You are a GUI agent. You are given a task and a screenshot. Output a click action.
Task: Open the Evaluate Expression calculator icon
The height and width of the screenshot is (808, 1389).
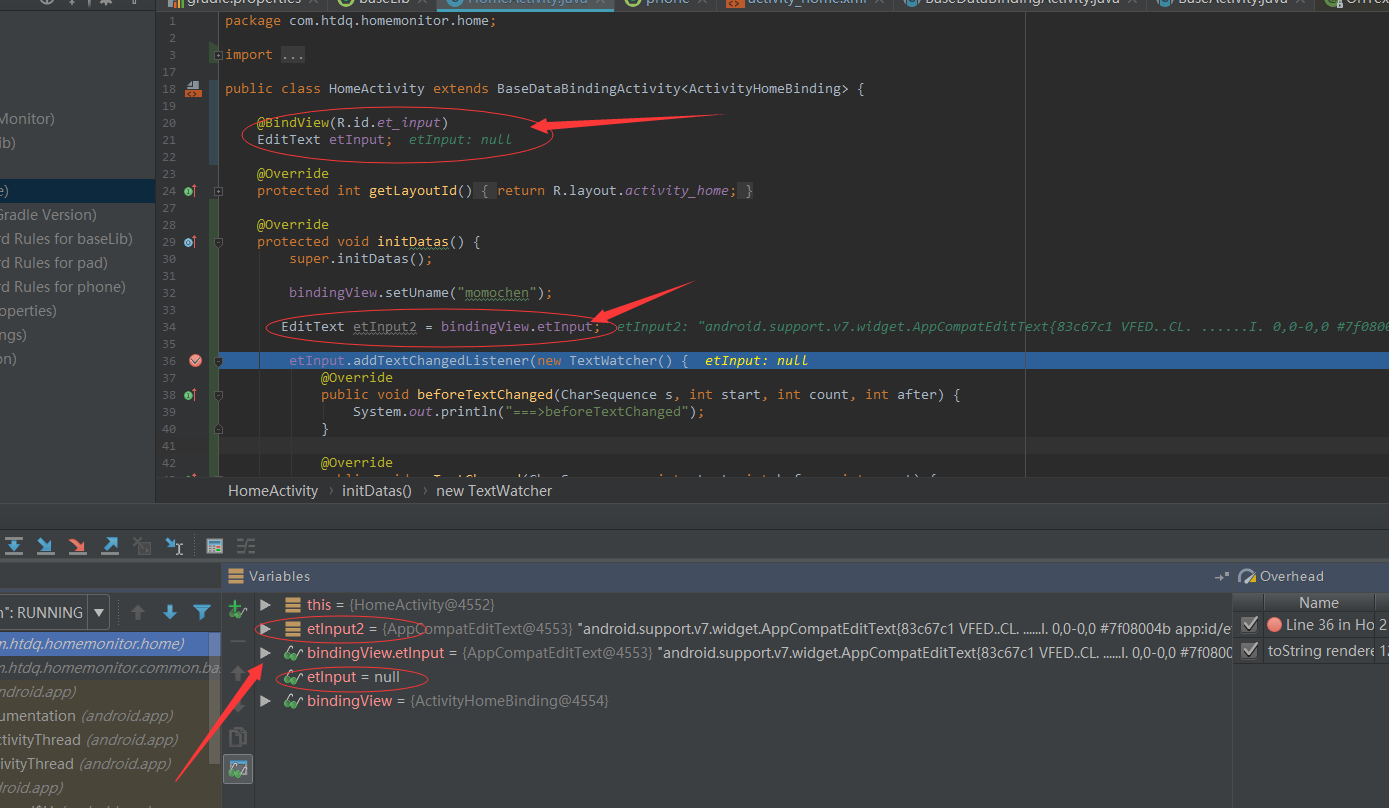[214, 545]
